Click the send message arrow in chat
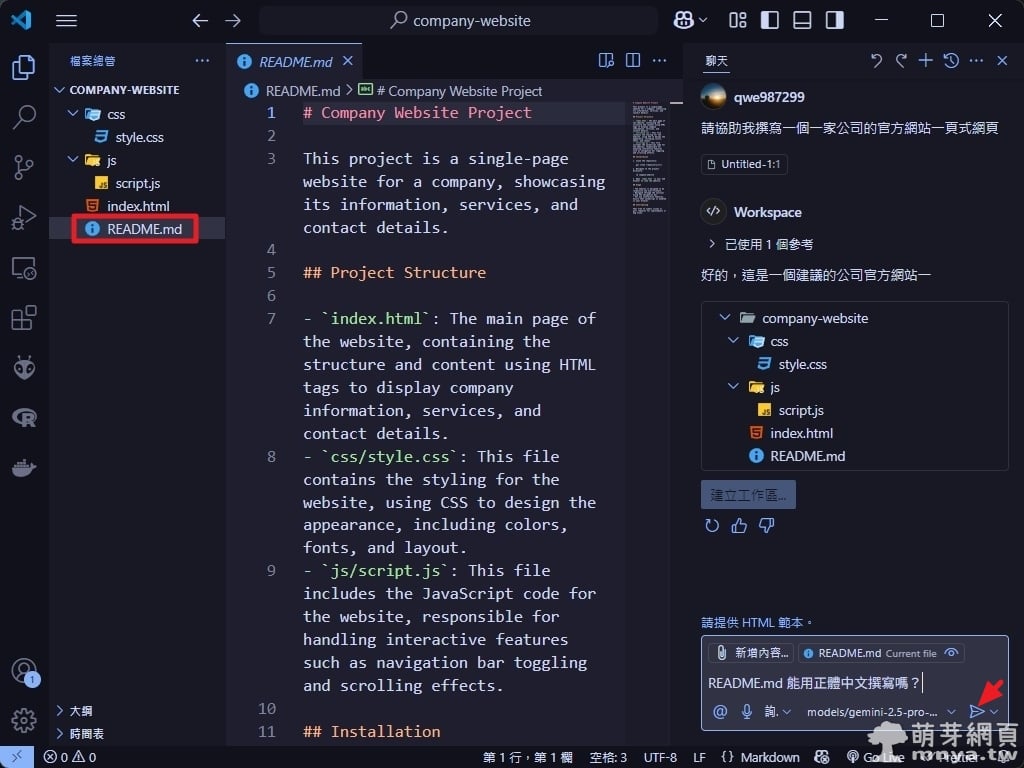Viewport: 1024px width, 768px height. [977, 711]
